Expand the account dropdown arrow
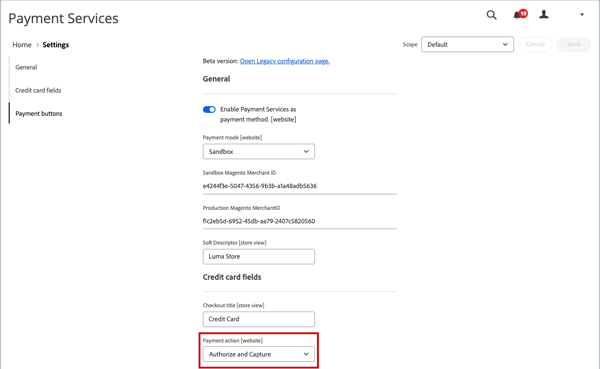Screen dimensions: 600x369 582,15
